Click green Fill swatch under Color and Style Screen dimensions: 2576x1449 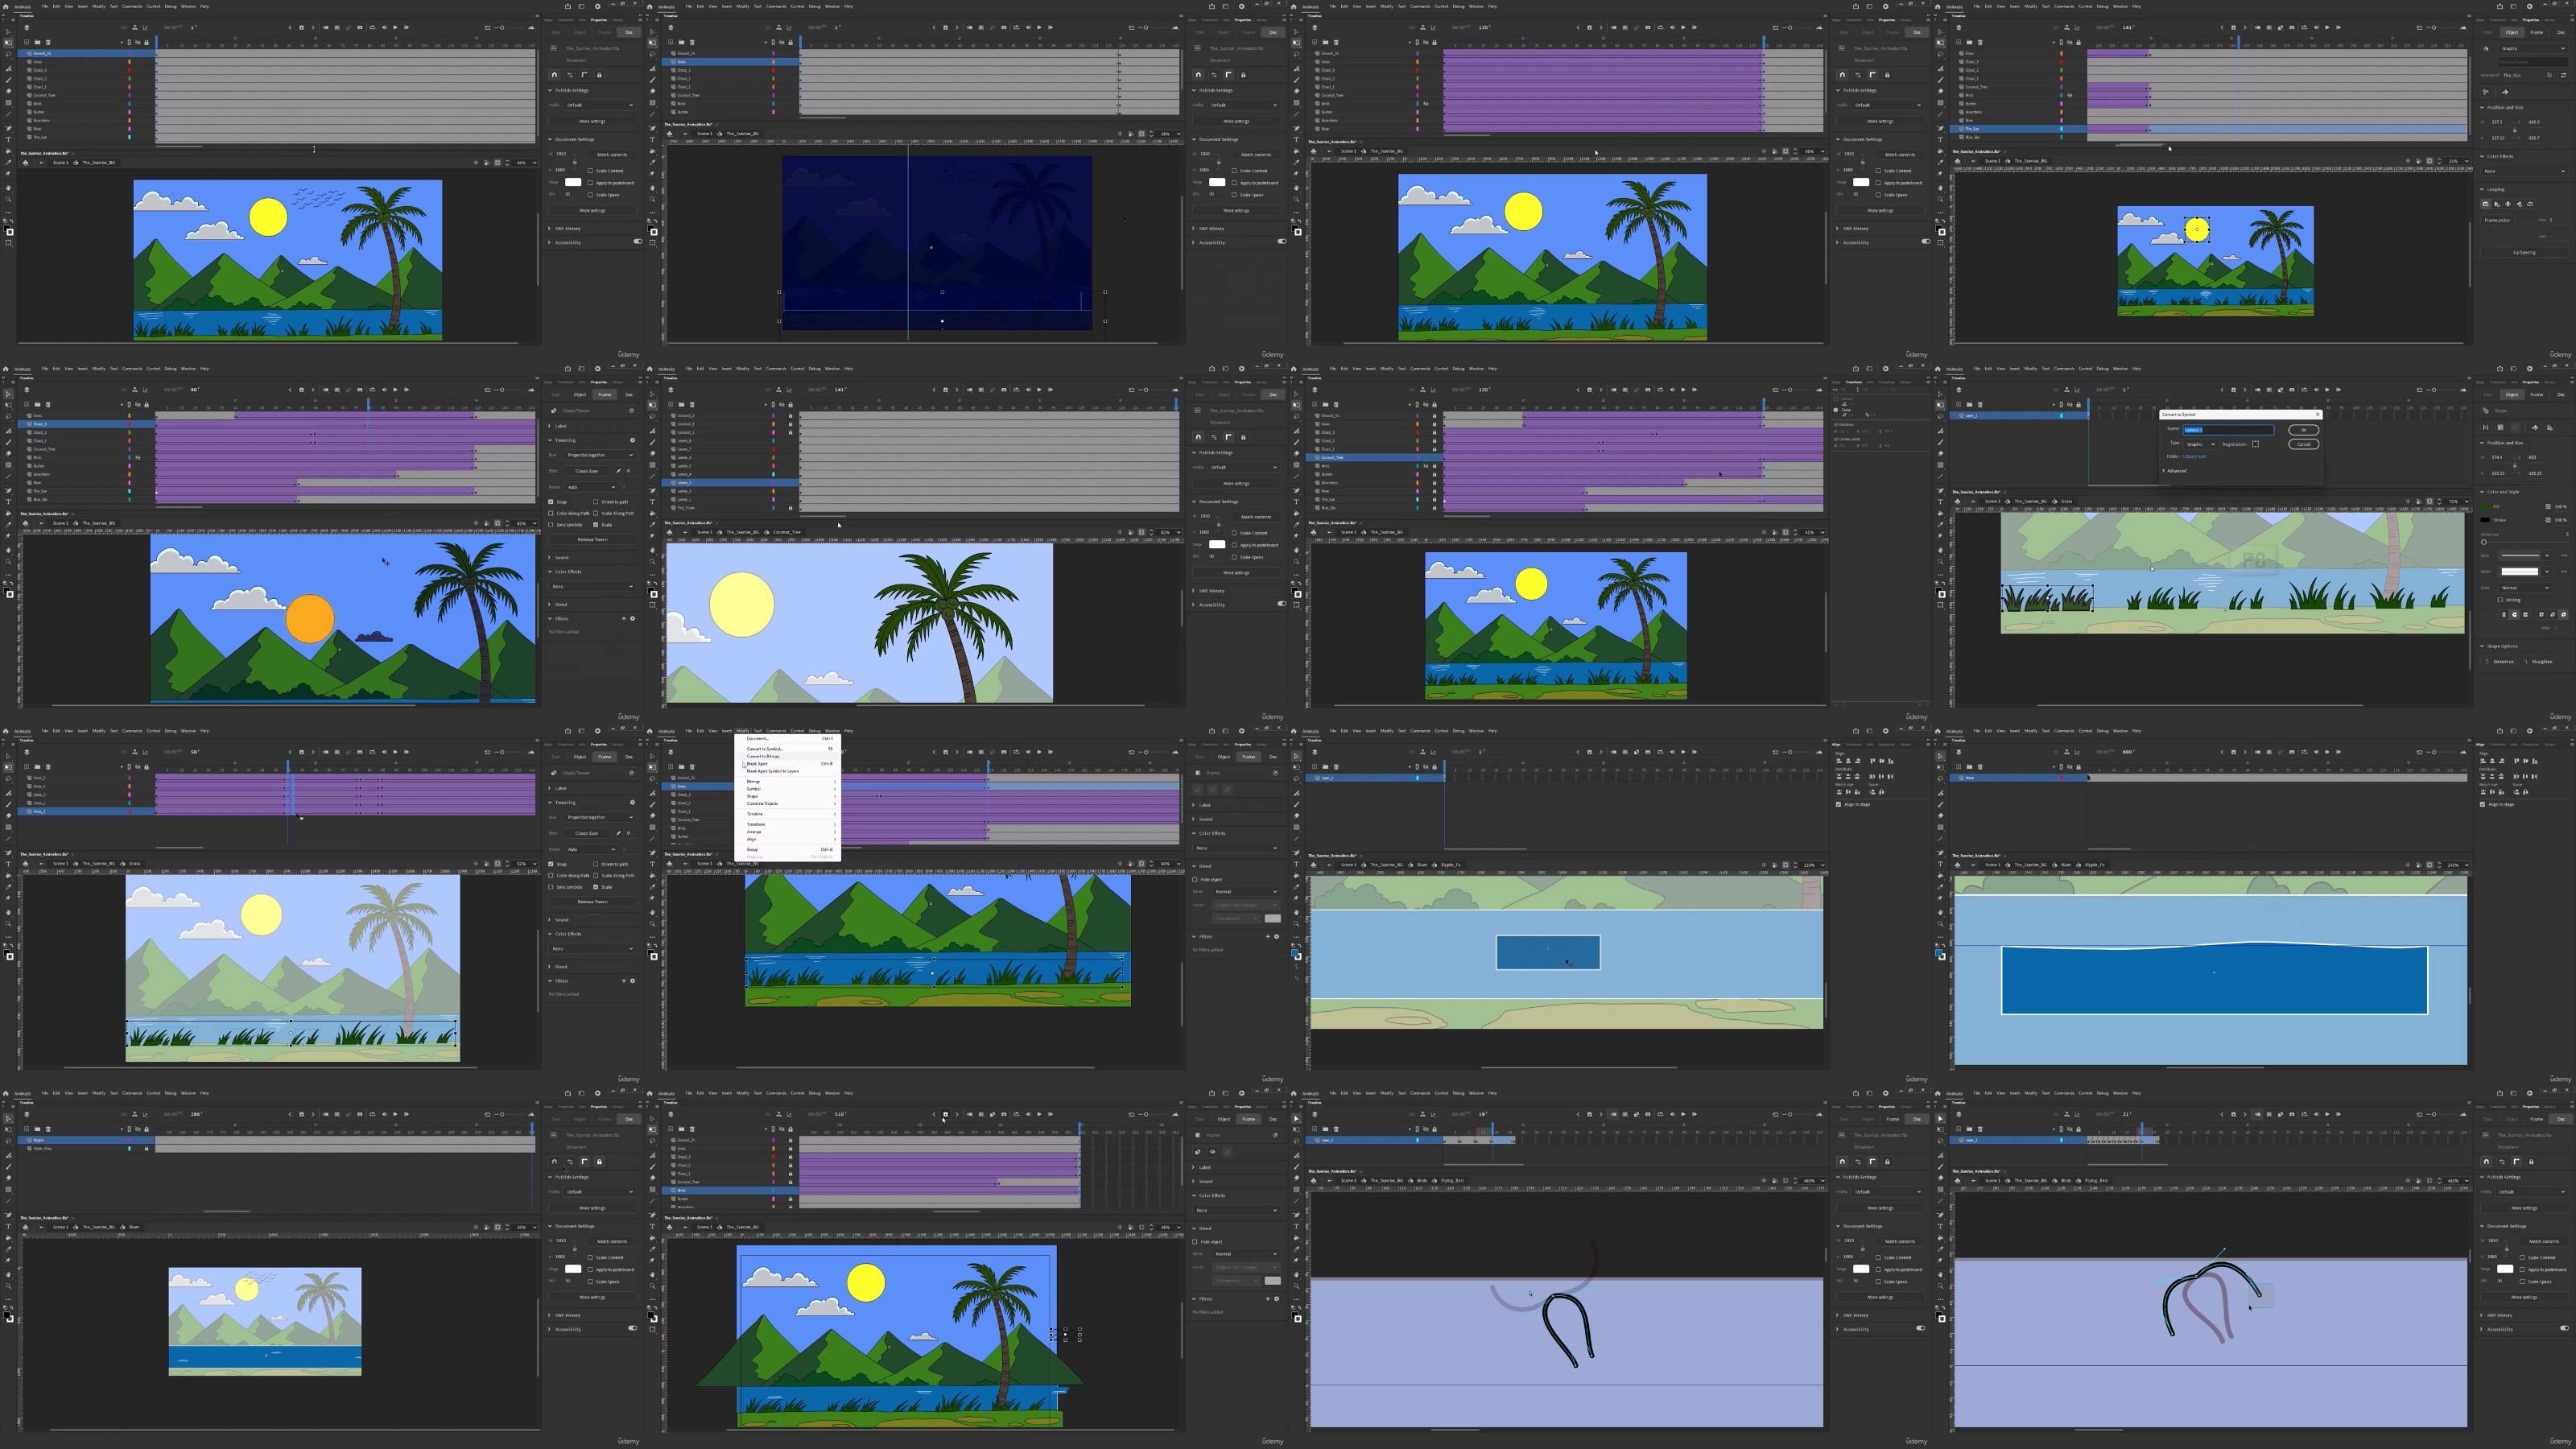coord(2486,507)
